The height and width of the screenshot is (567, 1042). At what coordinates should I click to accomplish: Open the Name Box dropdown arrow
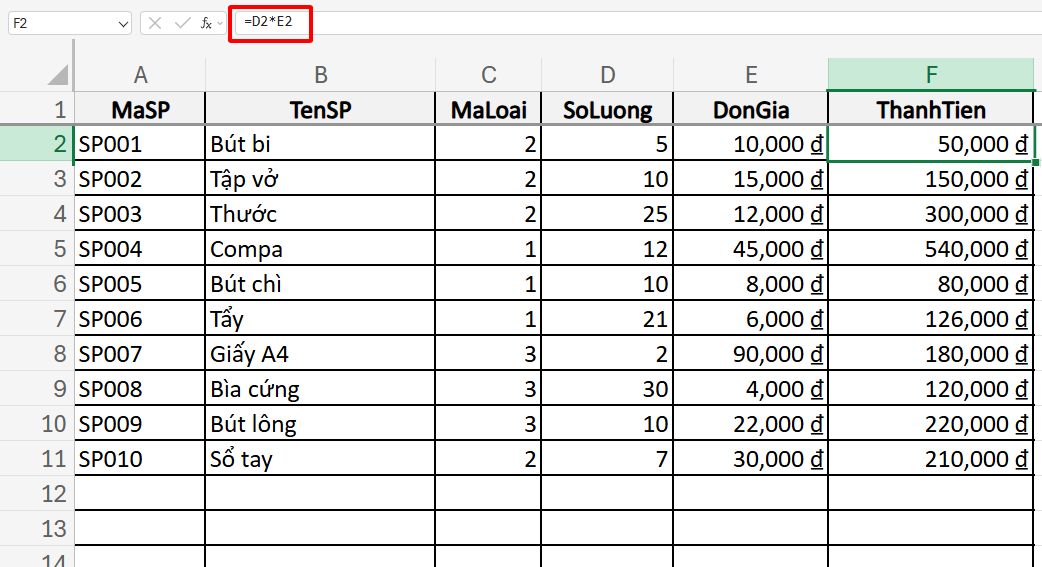tap(123, 23)
